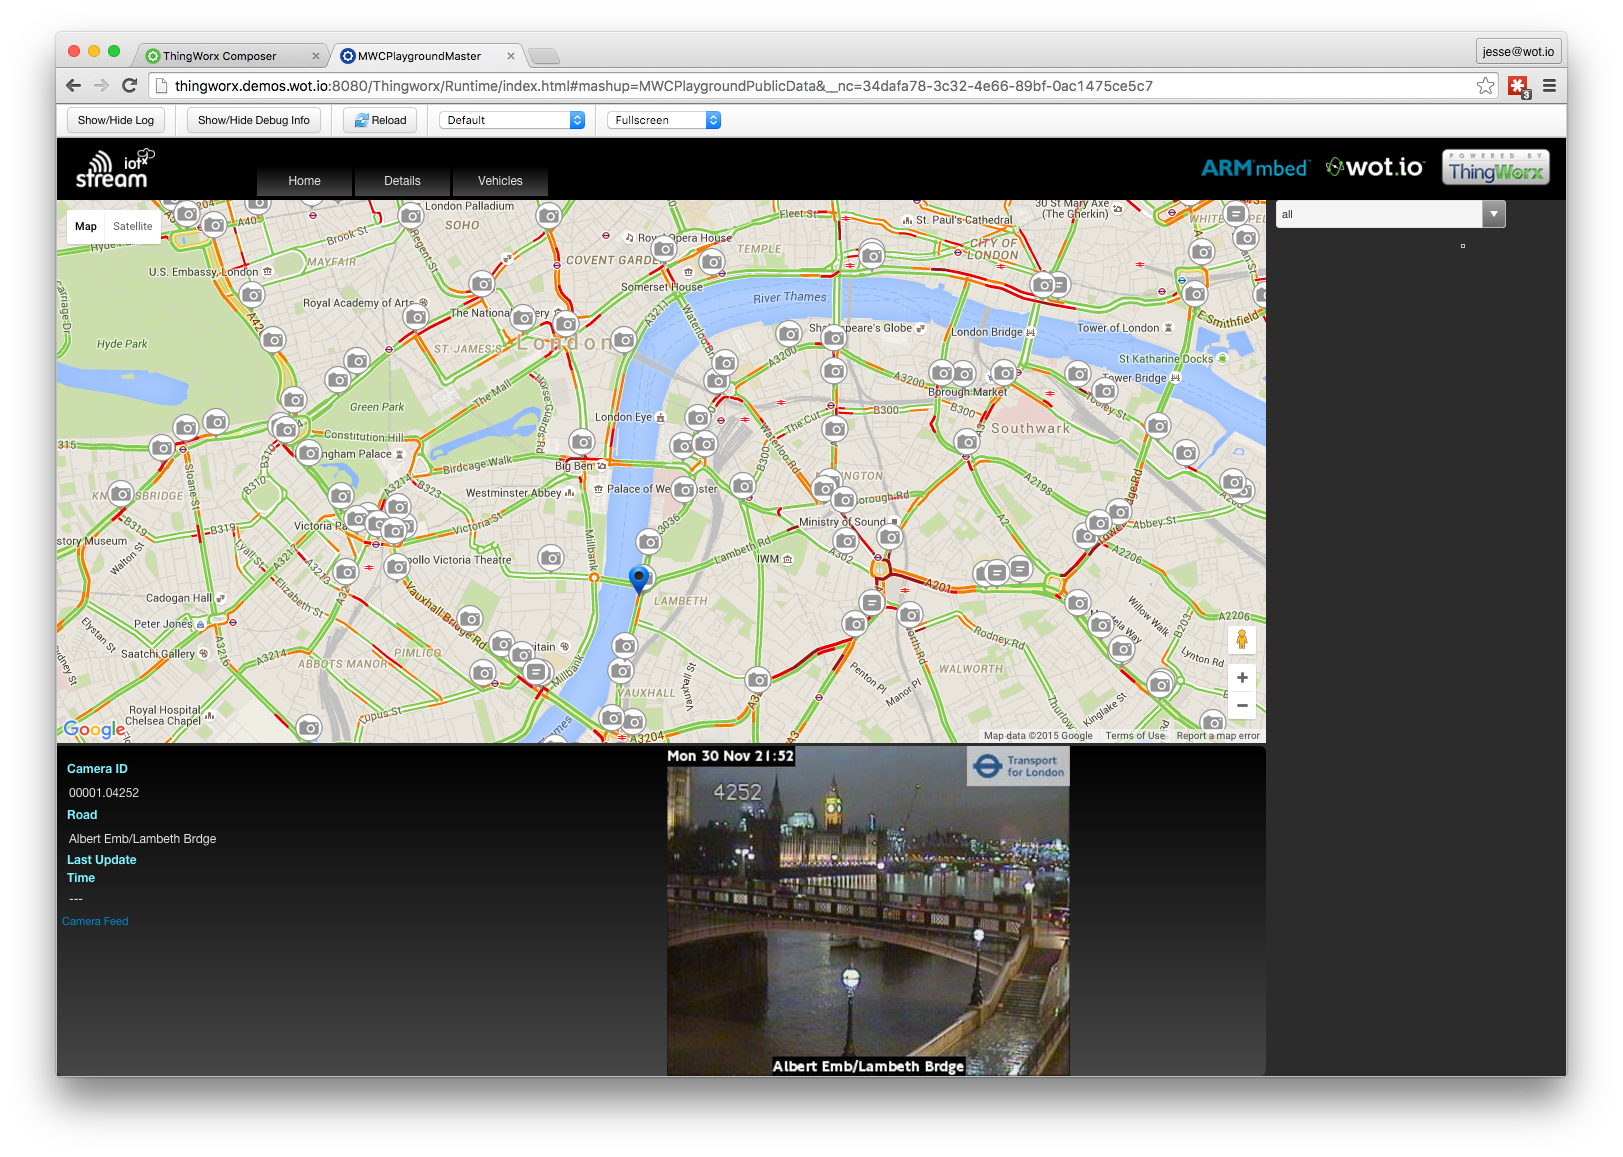Viewport: 1623px width, 1157px height.
Task: Click camera marker near Ministry of Sound
Action: point(890,537)
